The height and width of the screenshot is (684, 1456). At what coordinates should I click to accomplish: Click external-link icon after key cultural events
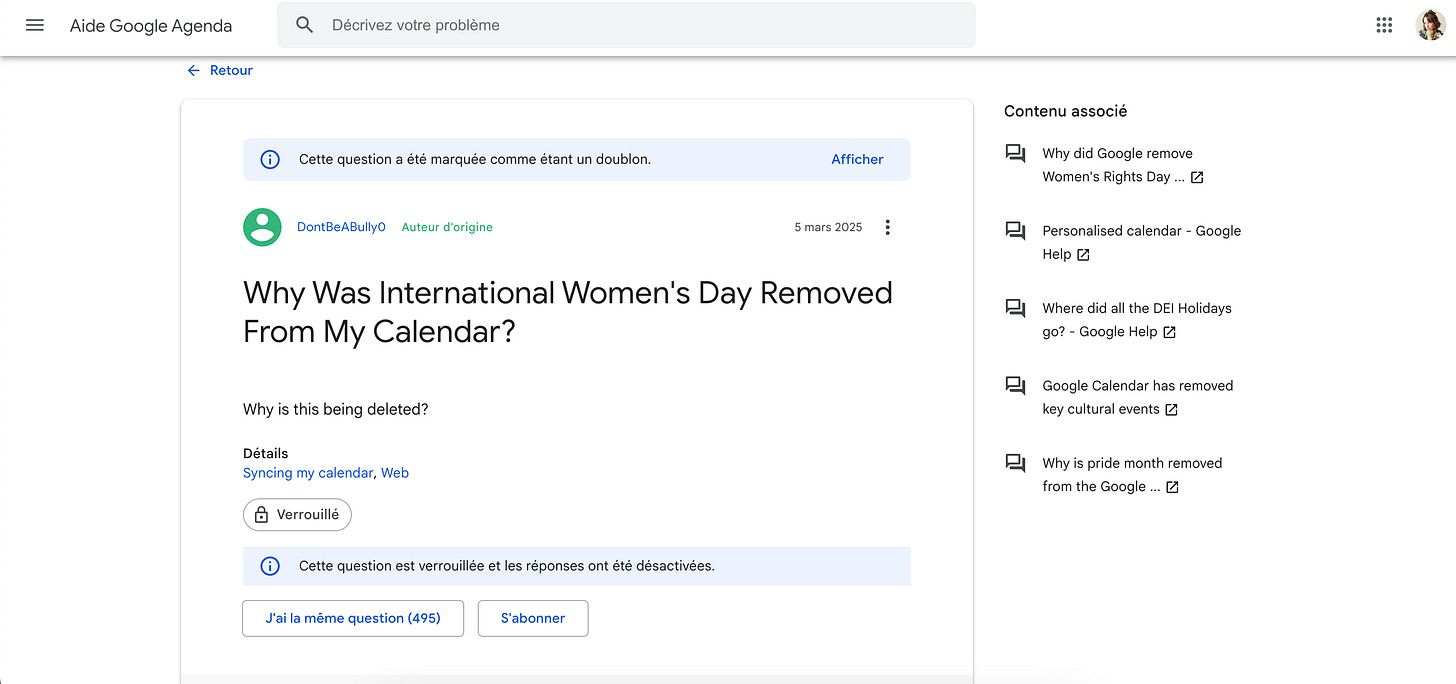pyautogui.click(x=1172, y=409)
